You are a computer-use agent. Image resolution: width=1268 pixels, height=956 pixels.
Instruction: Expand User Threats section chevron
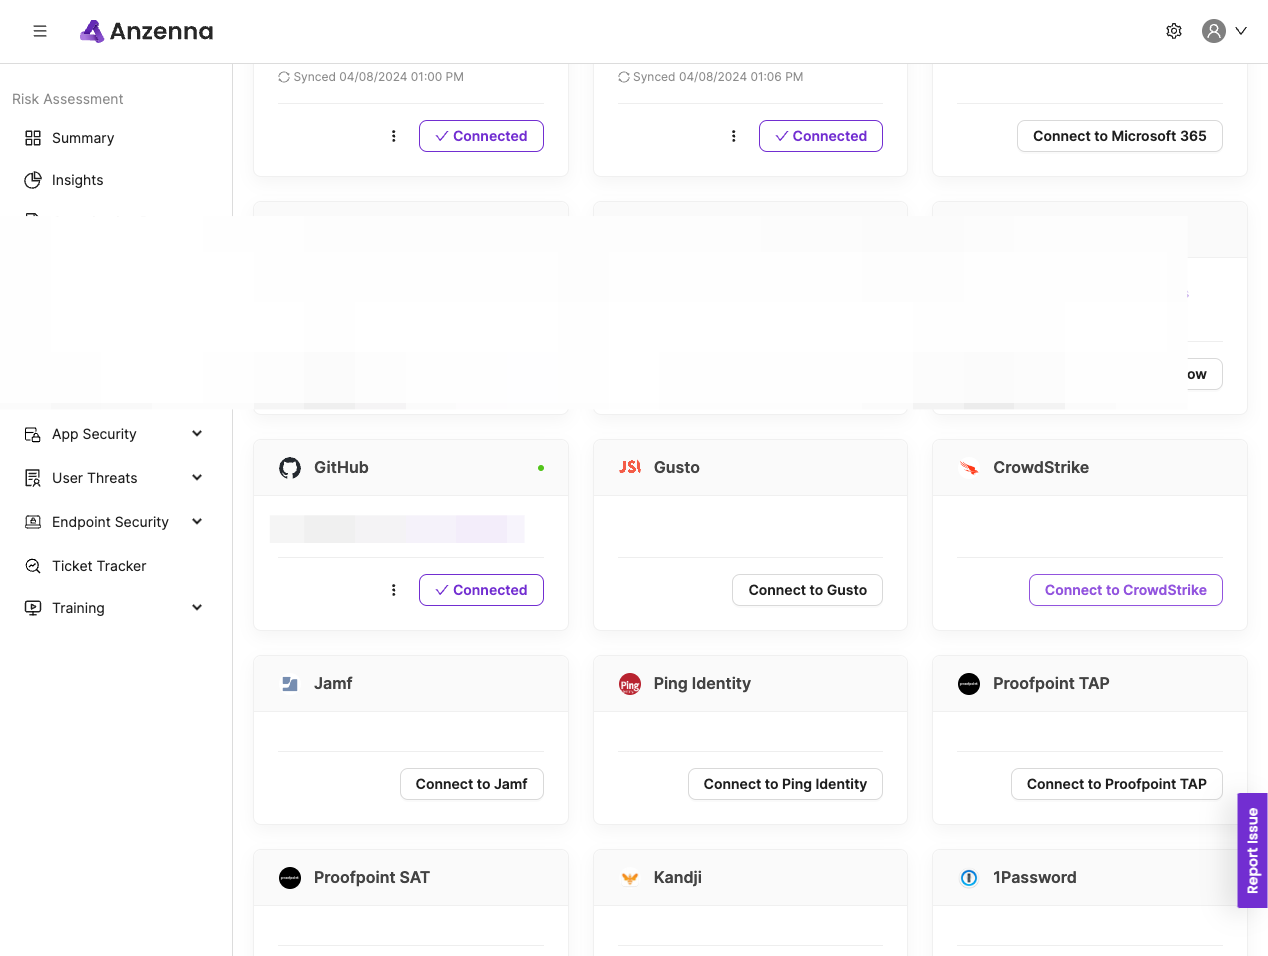(x=197, y=478)
